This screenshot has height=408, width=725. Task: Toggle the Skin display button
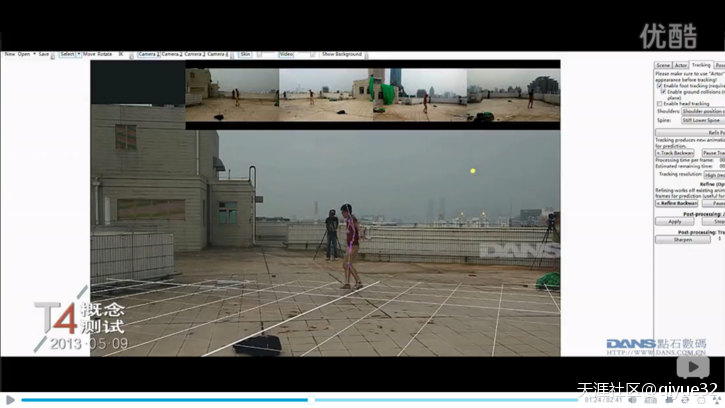pos(245,54)
